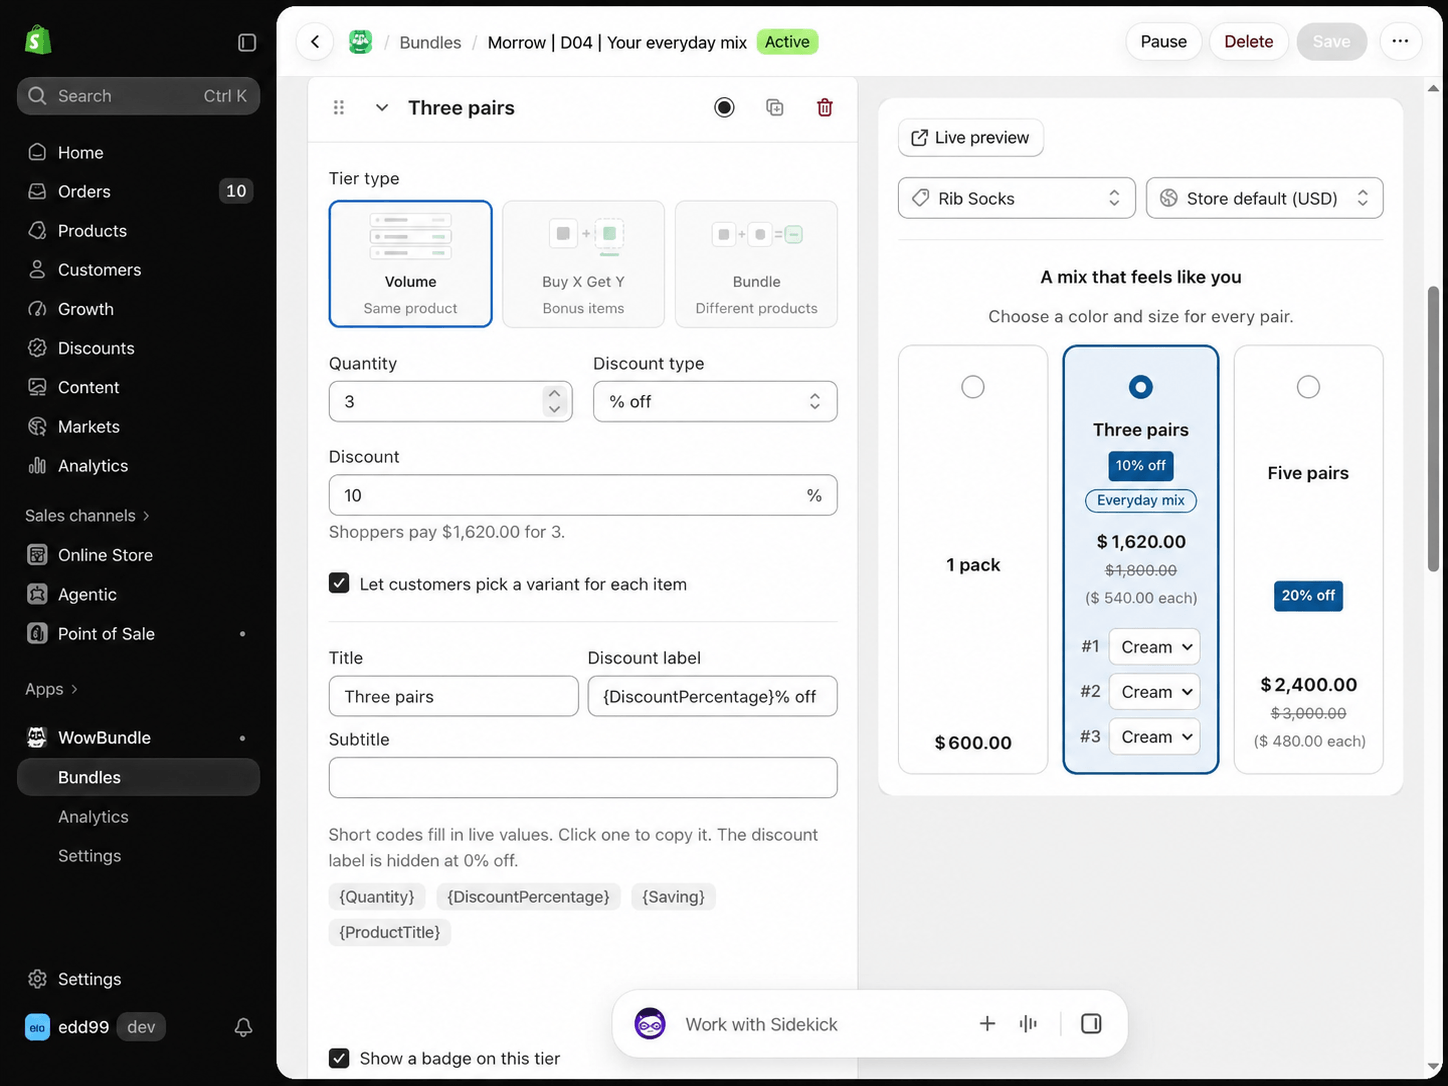This screenshot has width=1448, height=1086.
Task: Choose Buy X Get Y tier type
Action: click(583, 264)
